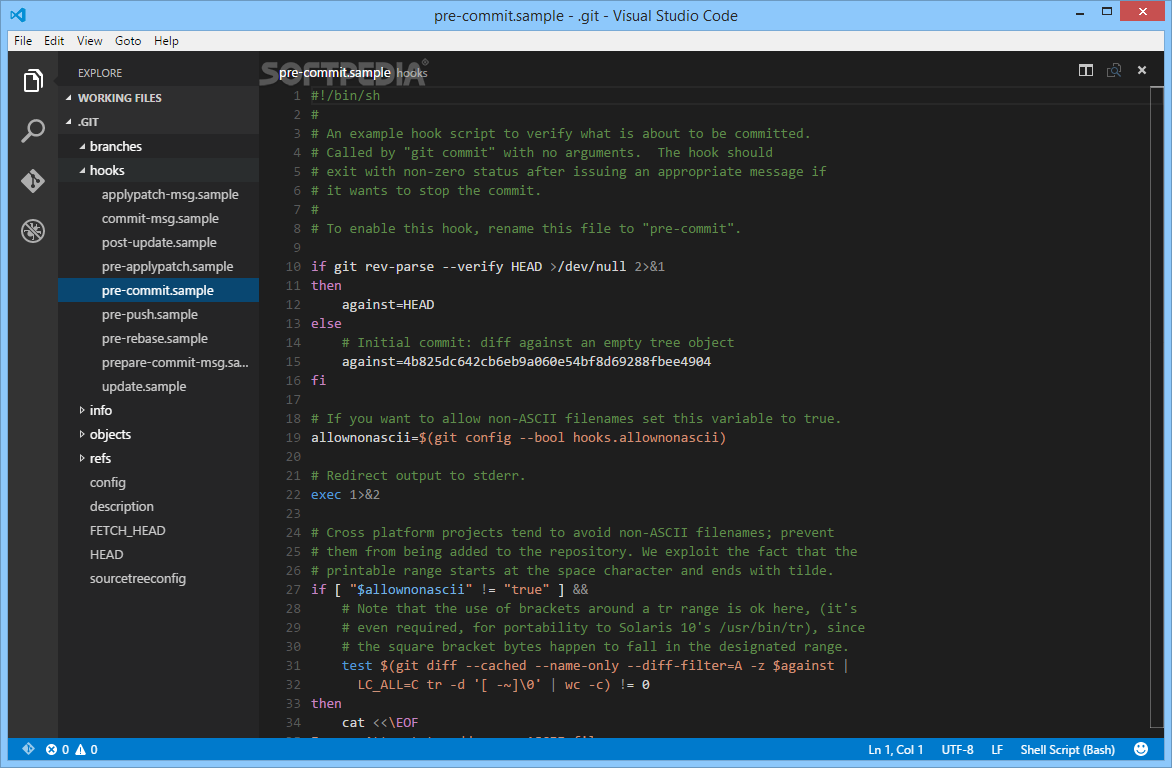1172x768 pixels.
Task: Select pre-commit.sample in explorer
Action: click(x=158, y=290)
